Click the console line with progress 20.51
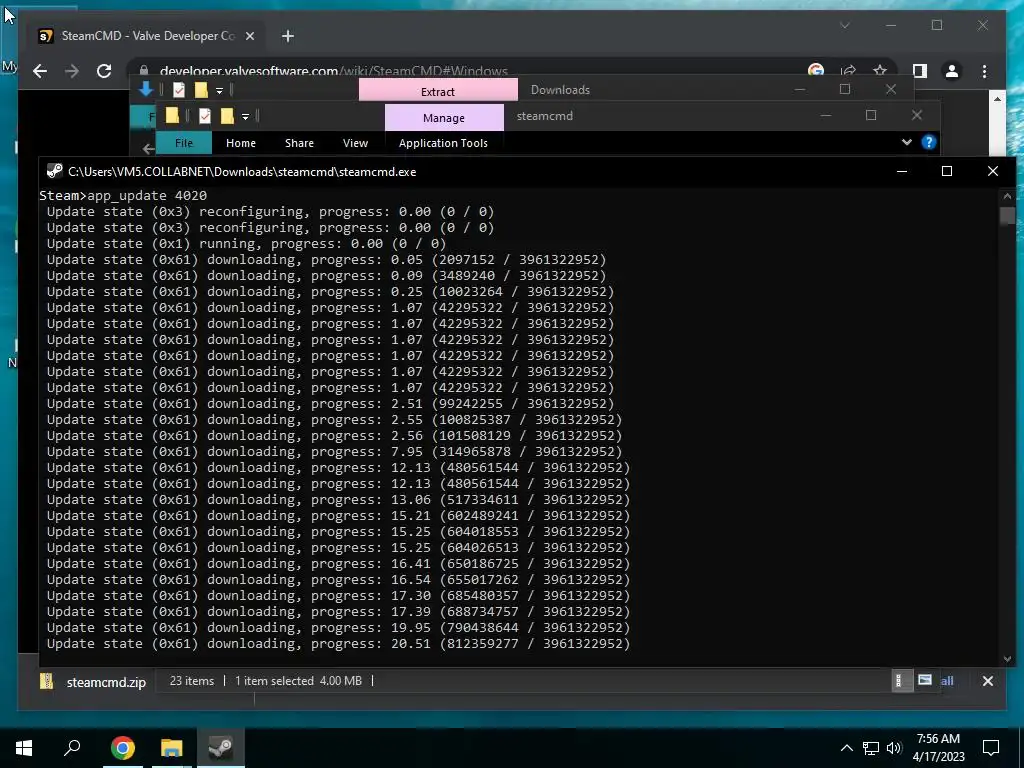The image size is (1024, 768). pos(338,644)
